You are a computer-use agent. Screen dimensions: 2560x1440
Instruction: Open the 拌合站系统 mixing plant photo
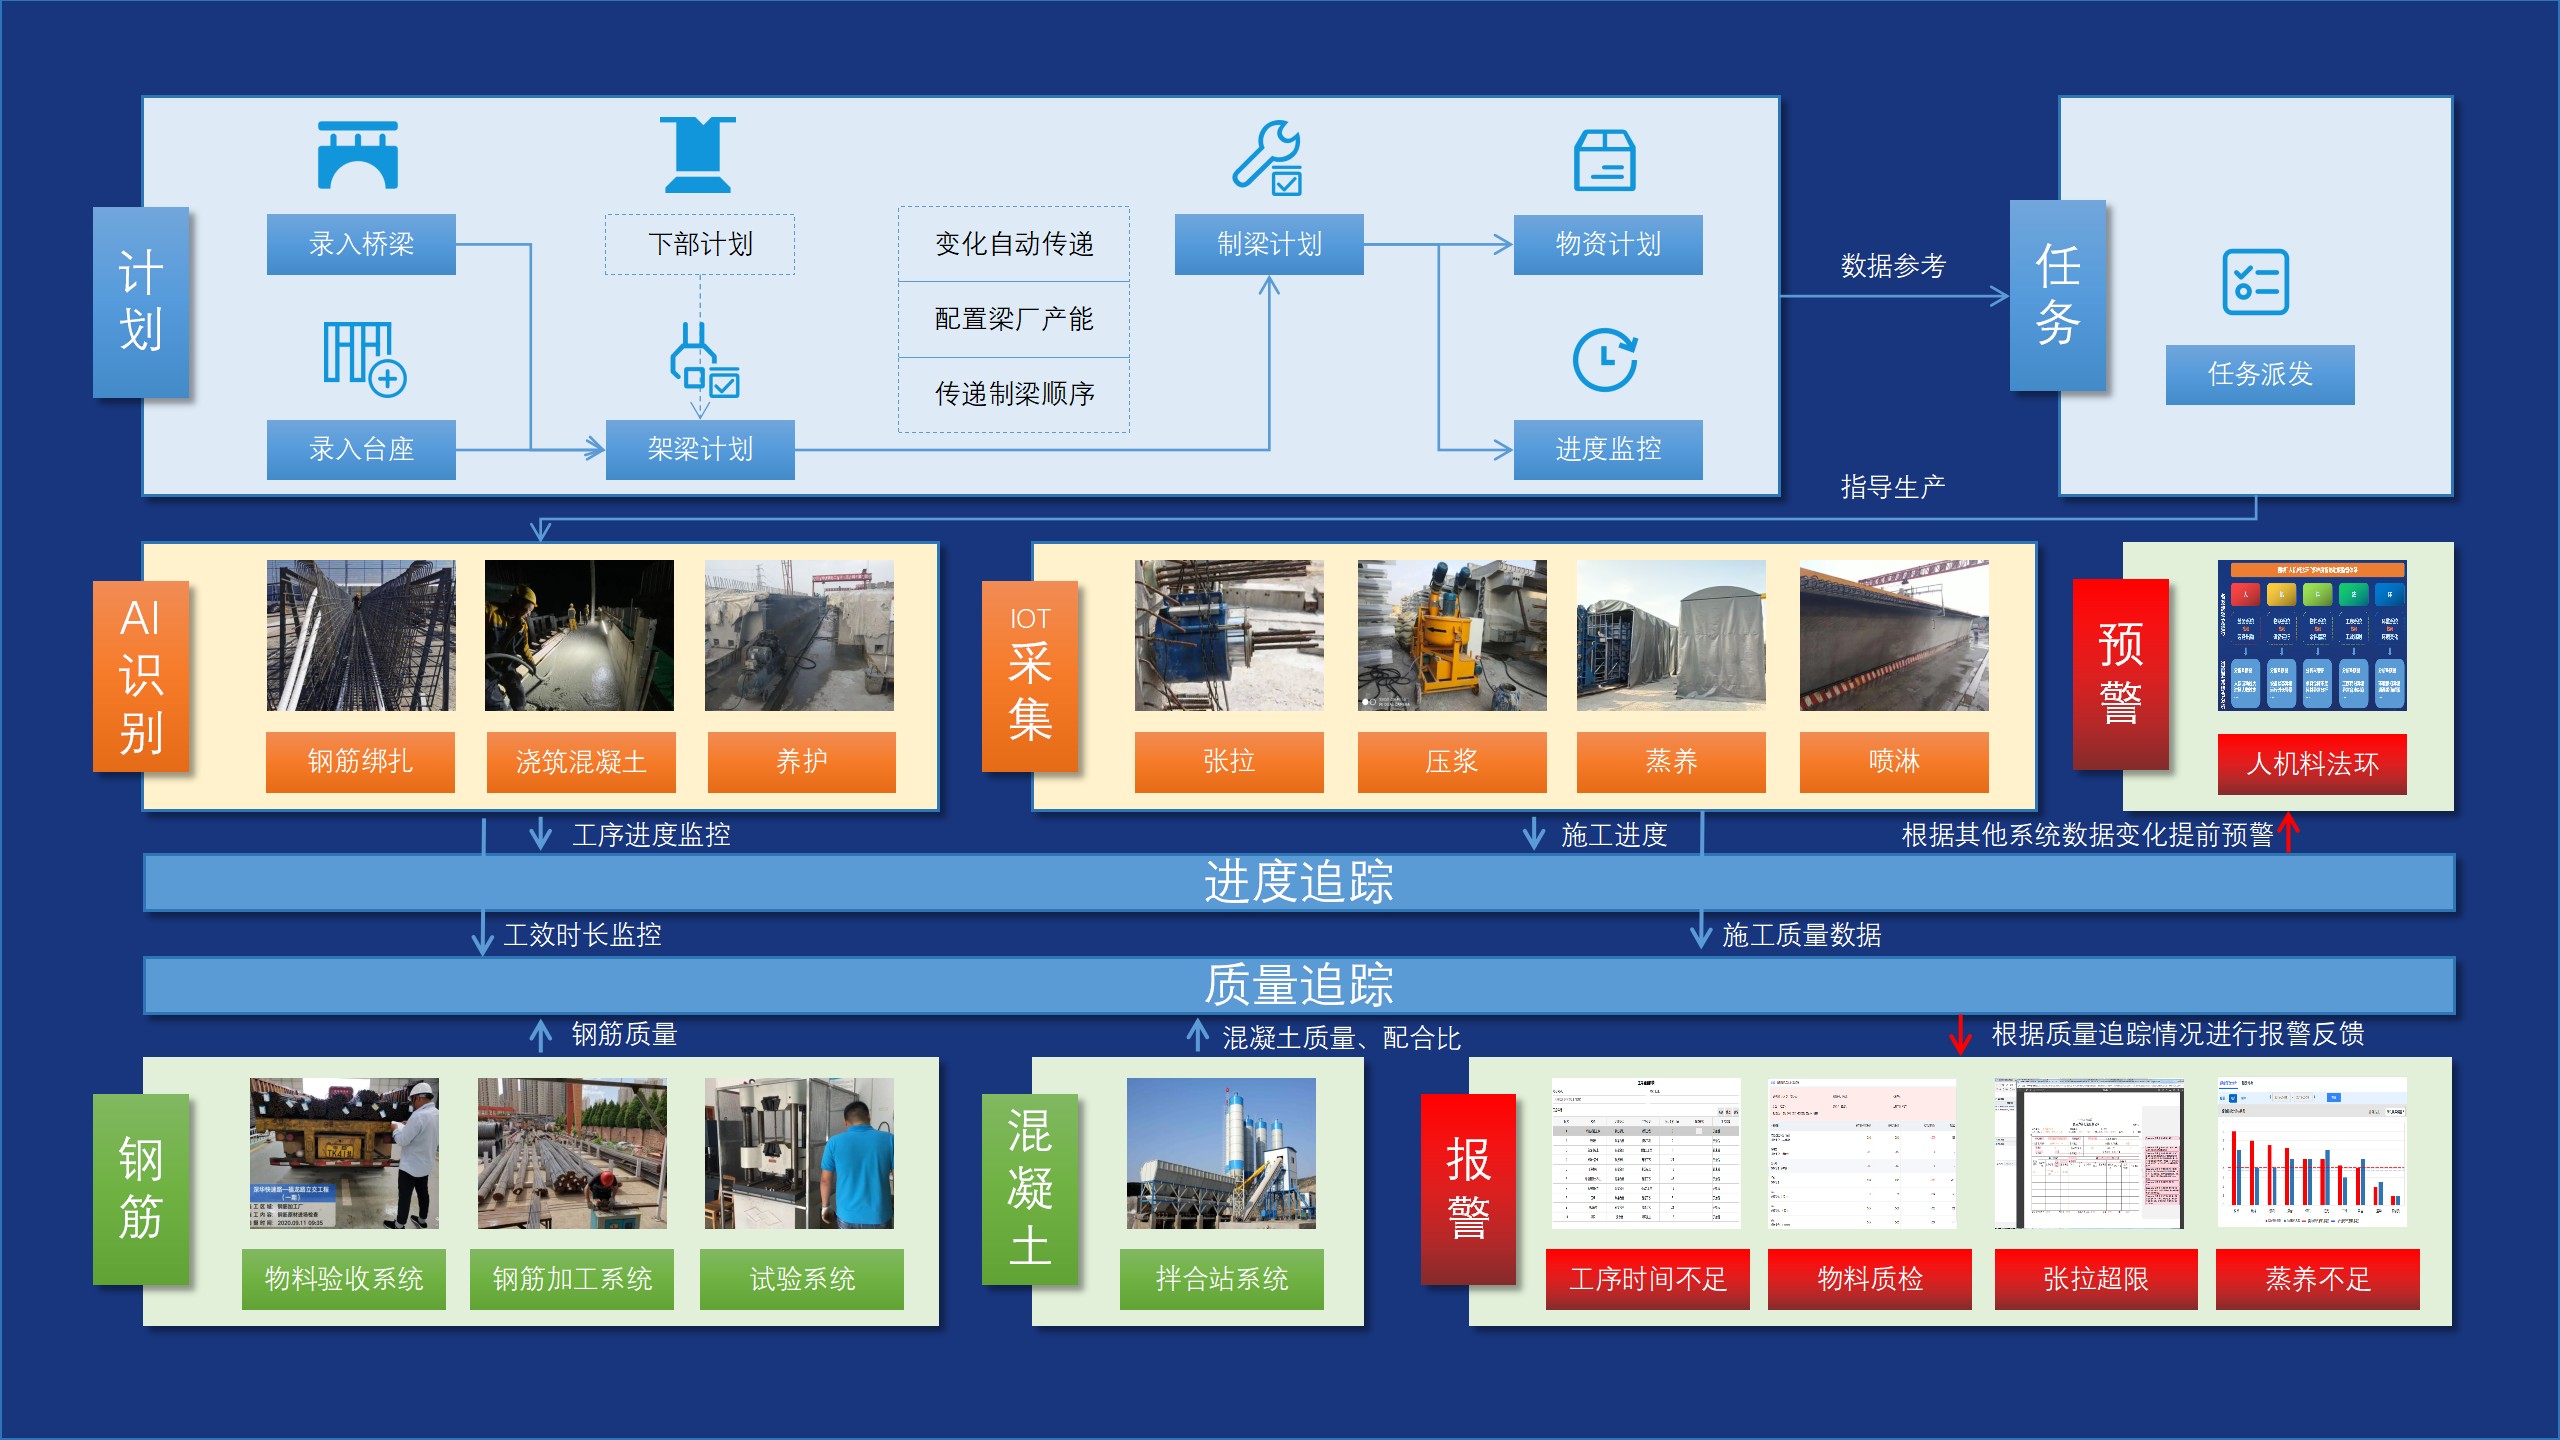pos(1221,1153)
